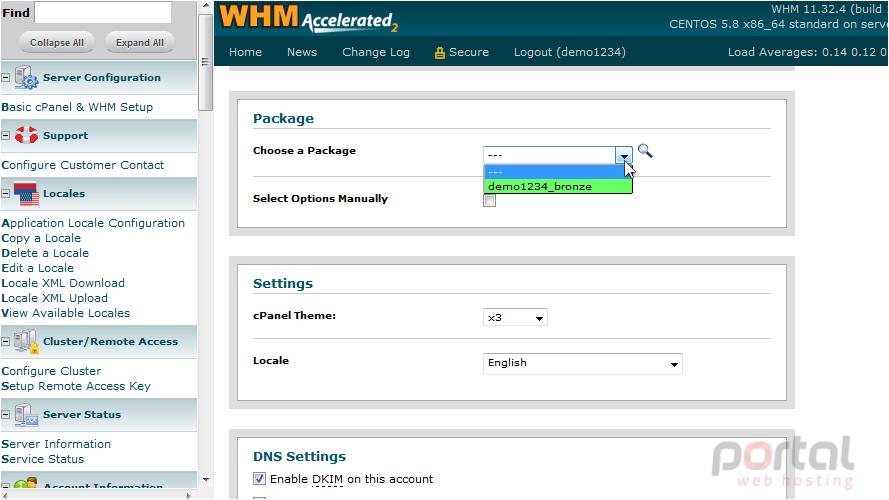Open Locale XML Download link
Viewport: 889px width, 500px height.
coord(63,283)
